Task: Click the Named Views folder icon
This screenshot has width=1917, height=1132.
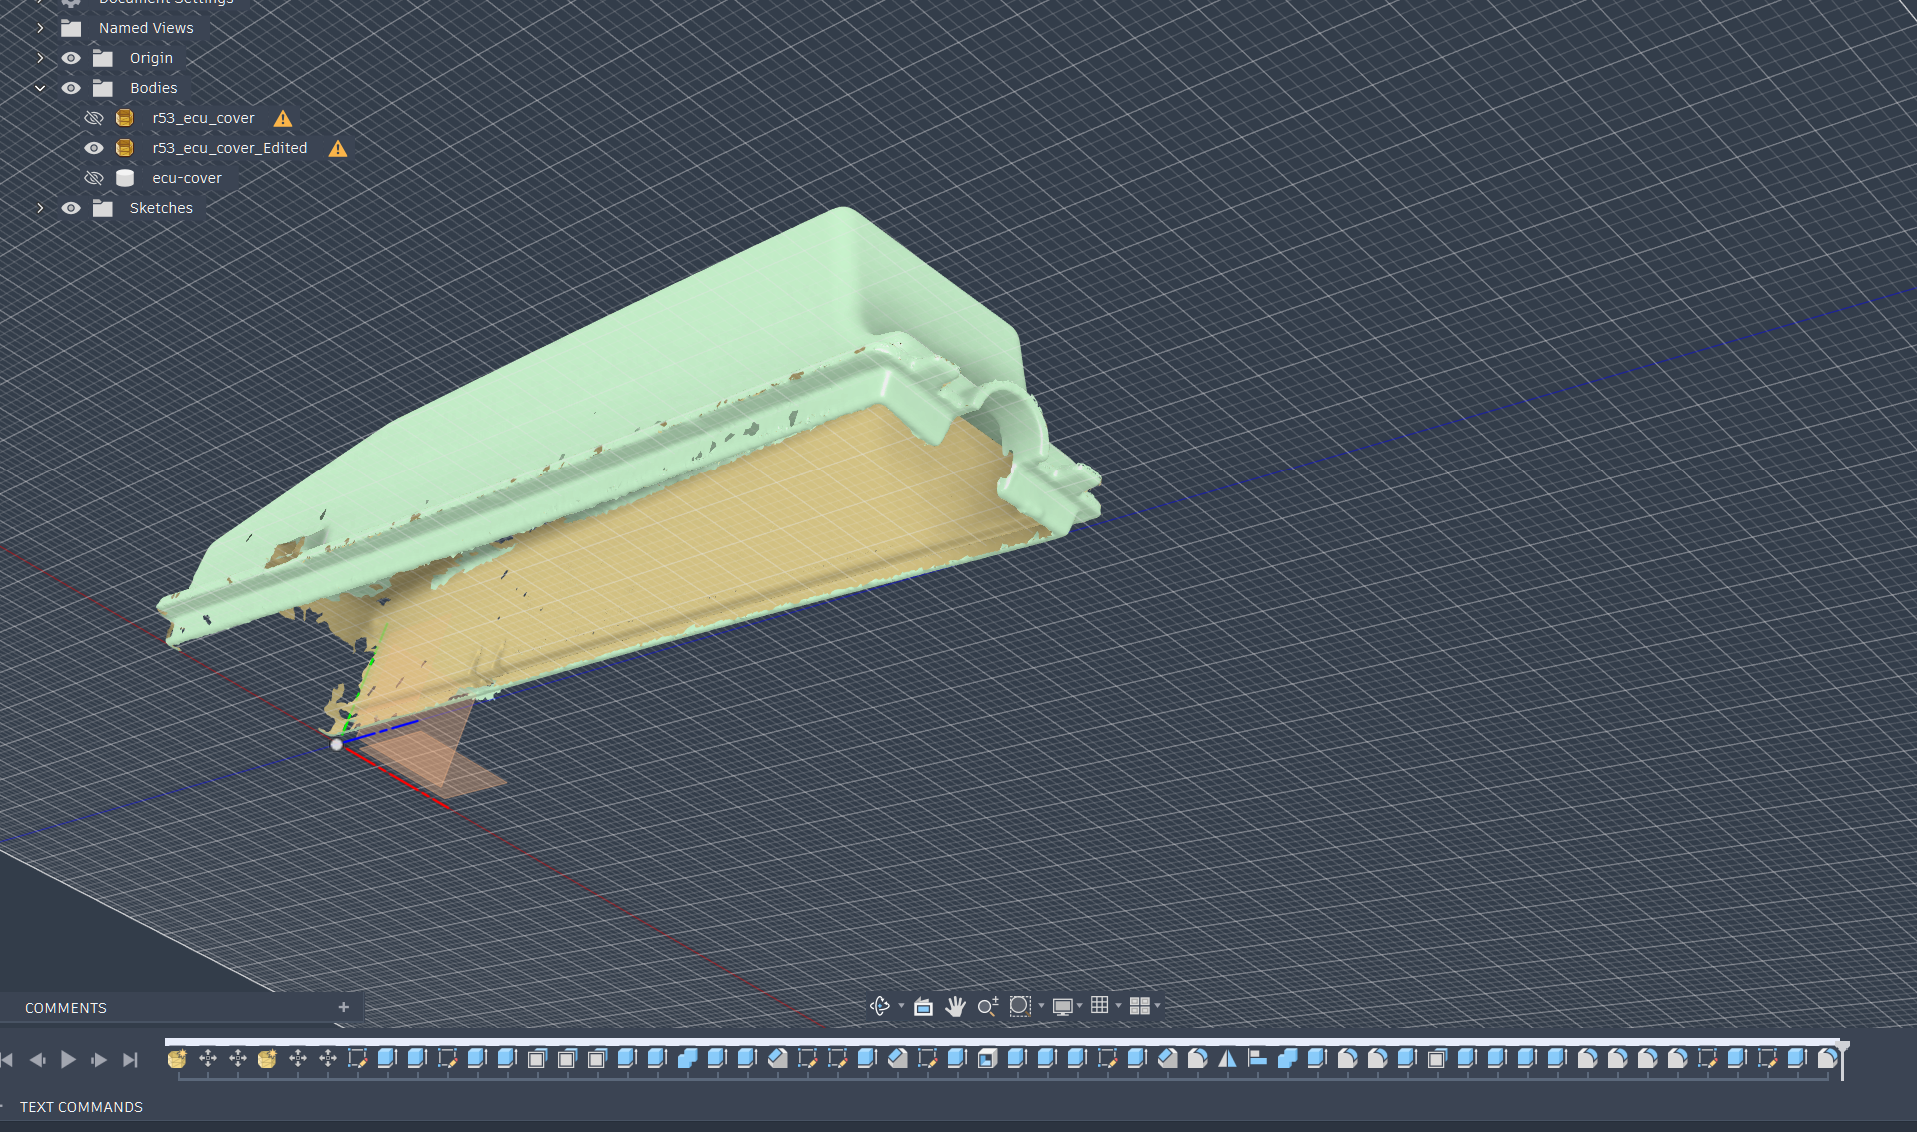Action: [71, 28]
